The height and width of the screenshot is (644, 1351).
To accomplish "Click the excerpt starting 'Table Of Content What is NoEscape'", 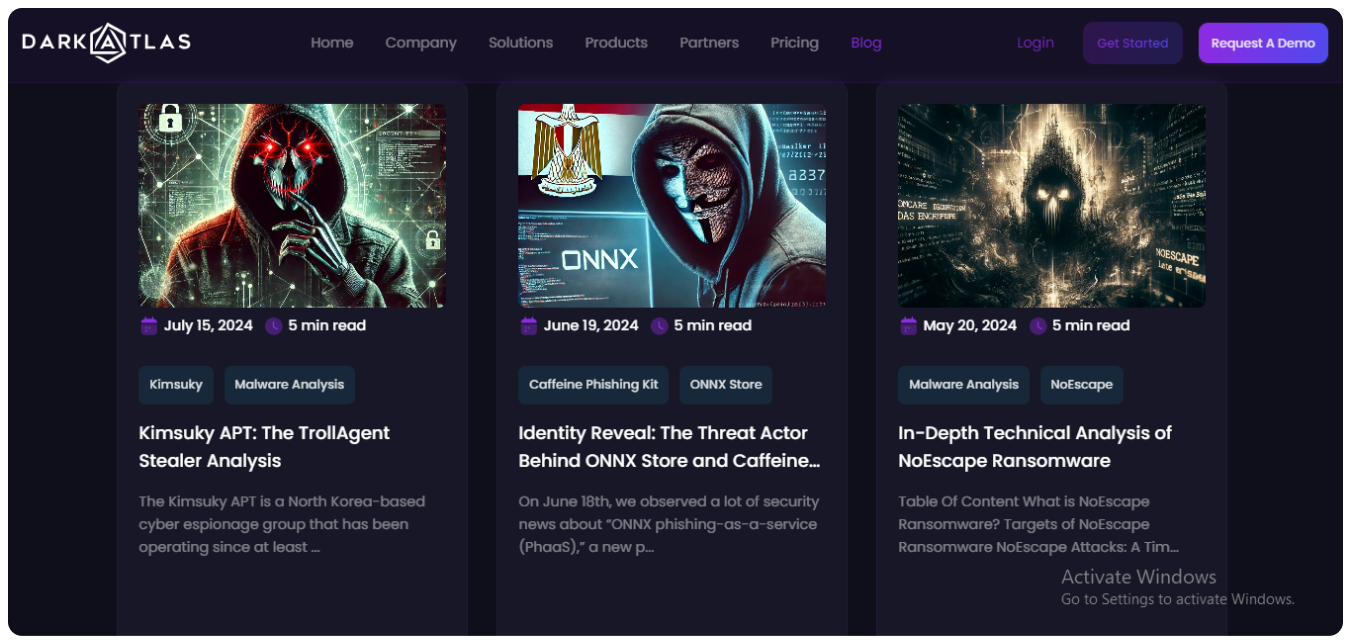I will click(1039, 524).
